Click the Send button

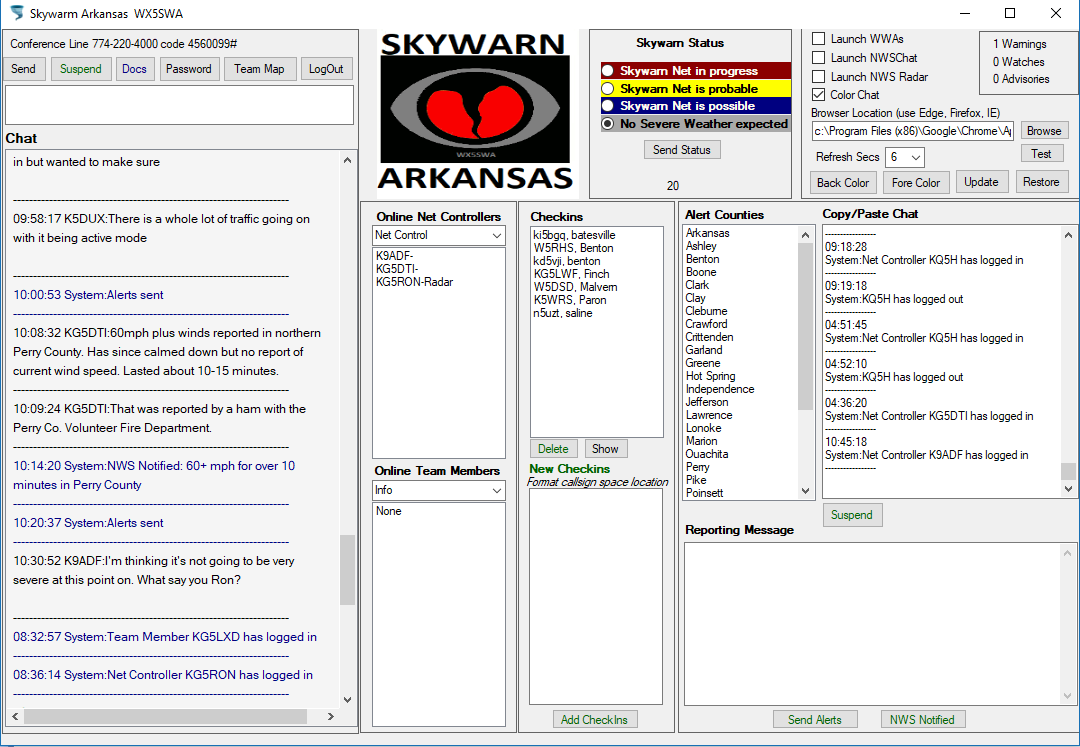pos(23,69)
